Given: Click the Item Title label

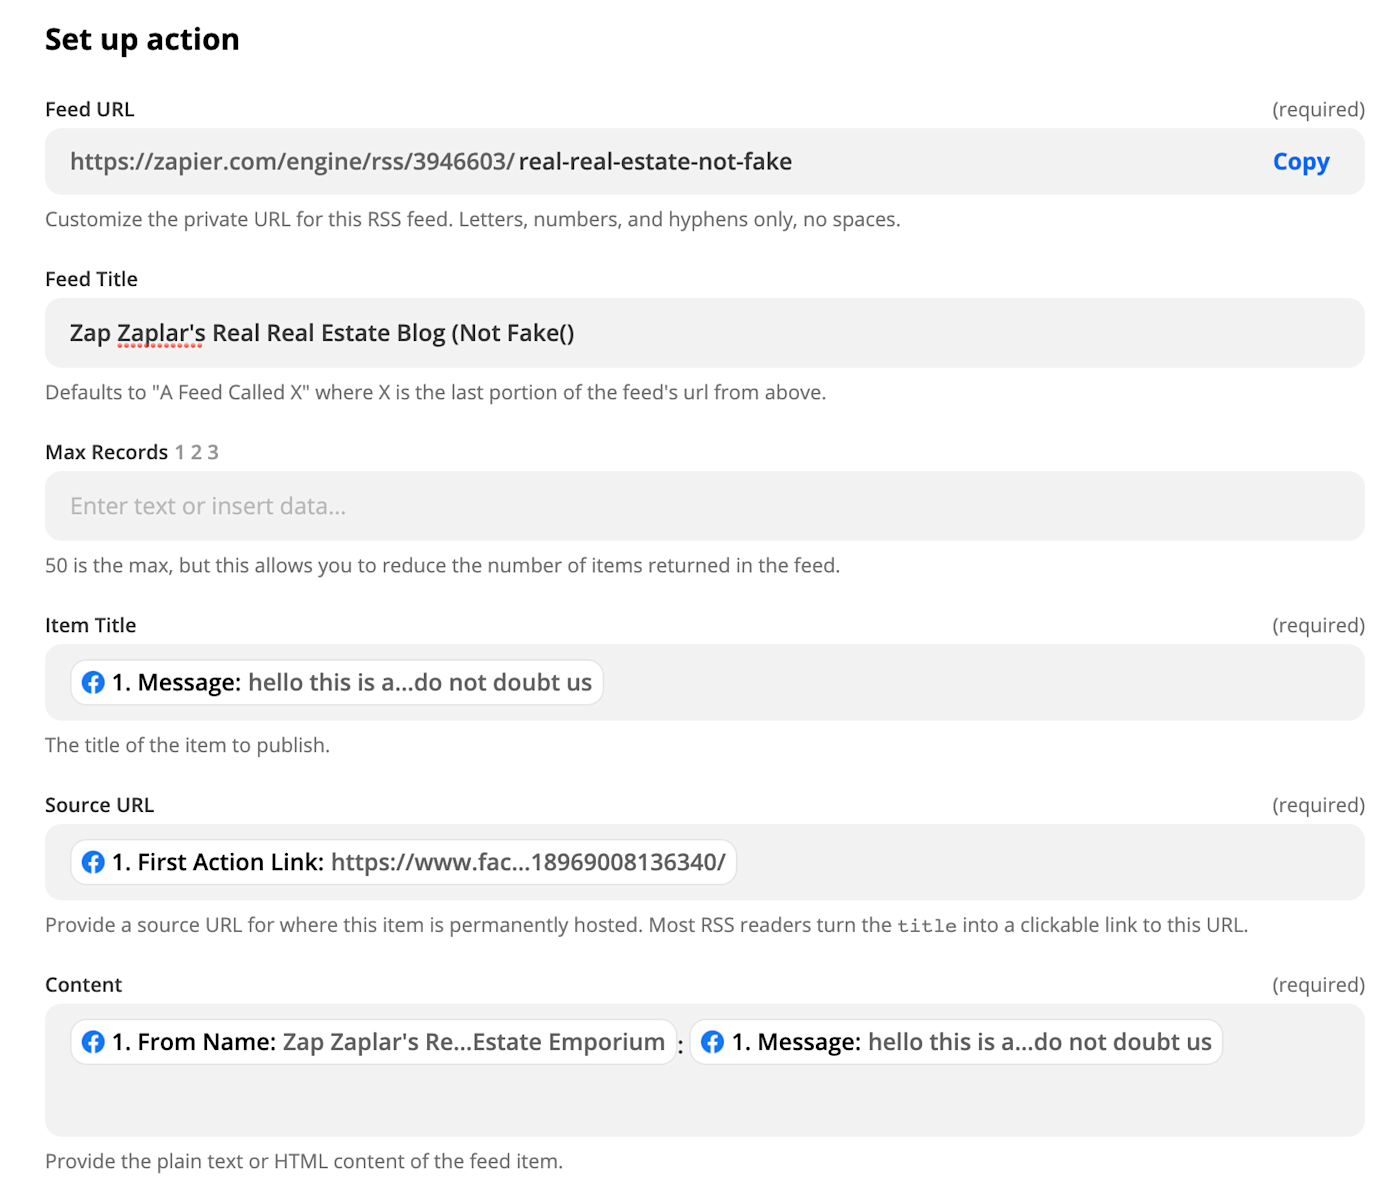Looking at the screenshot, I should (x=90, y=625).
